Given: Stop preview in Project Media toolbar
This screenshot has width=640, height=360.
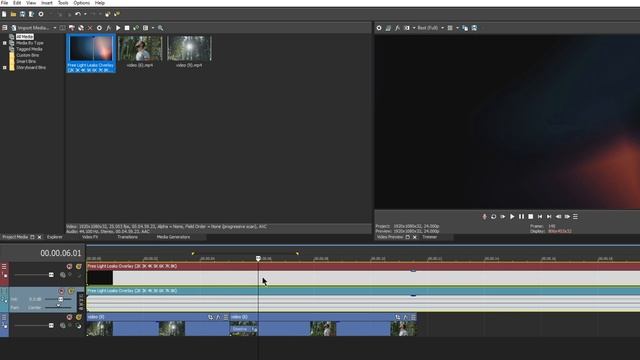Looking at the screenshot, I should pos(127,28).
